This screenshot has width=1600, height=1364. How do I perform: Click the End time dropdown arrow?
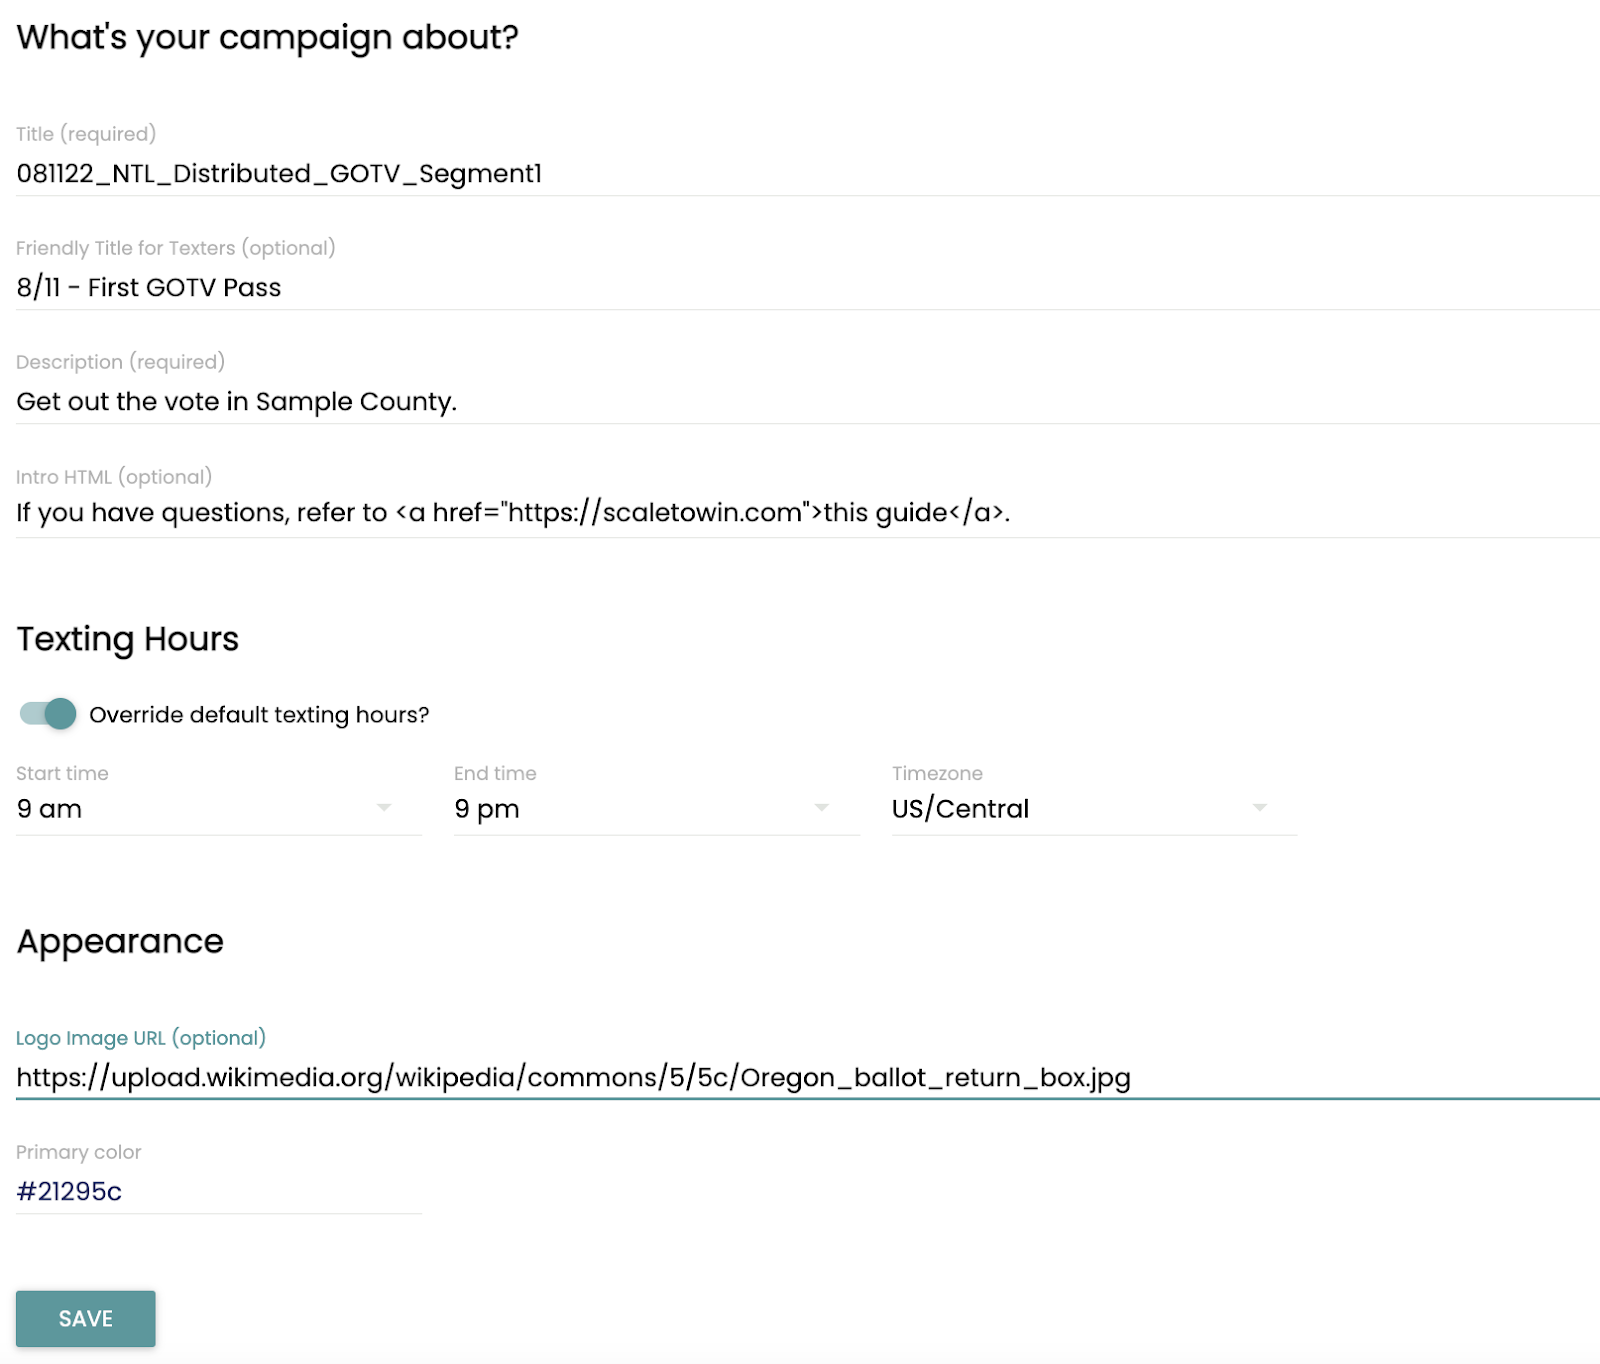[x=822, y=807]
